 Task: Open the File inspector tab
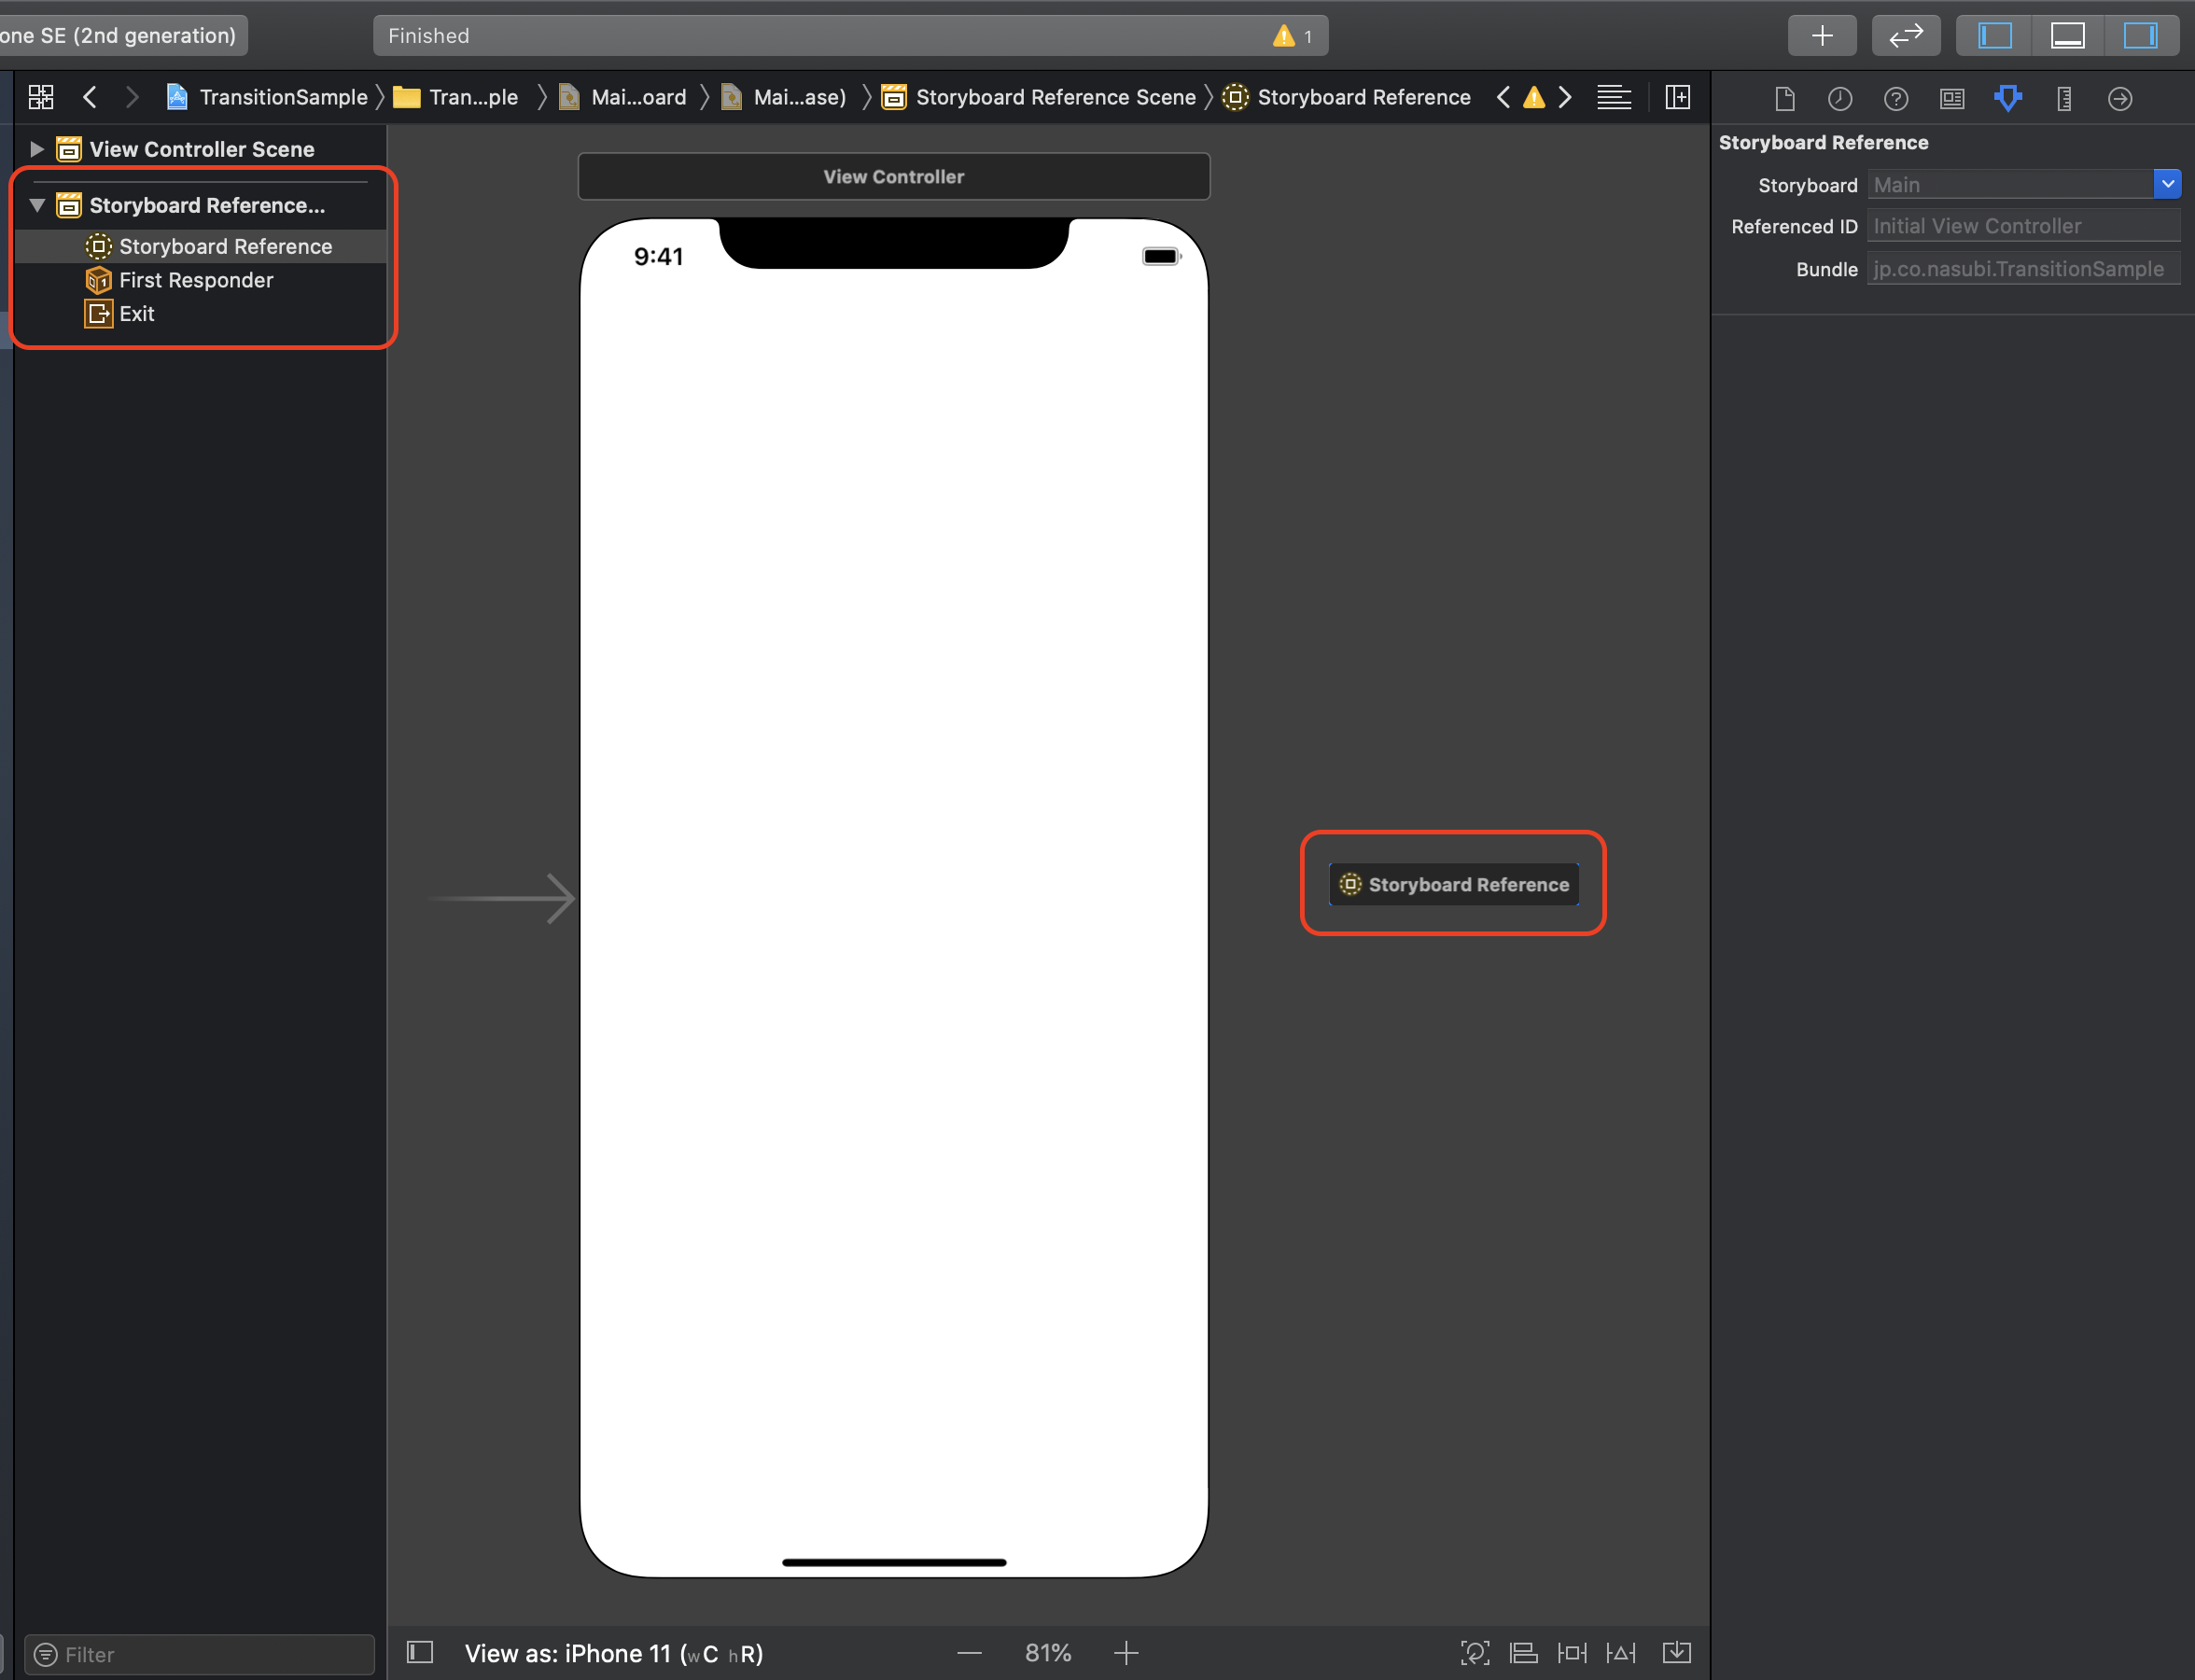click(1785, 98)
